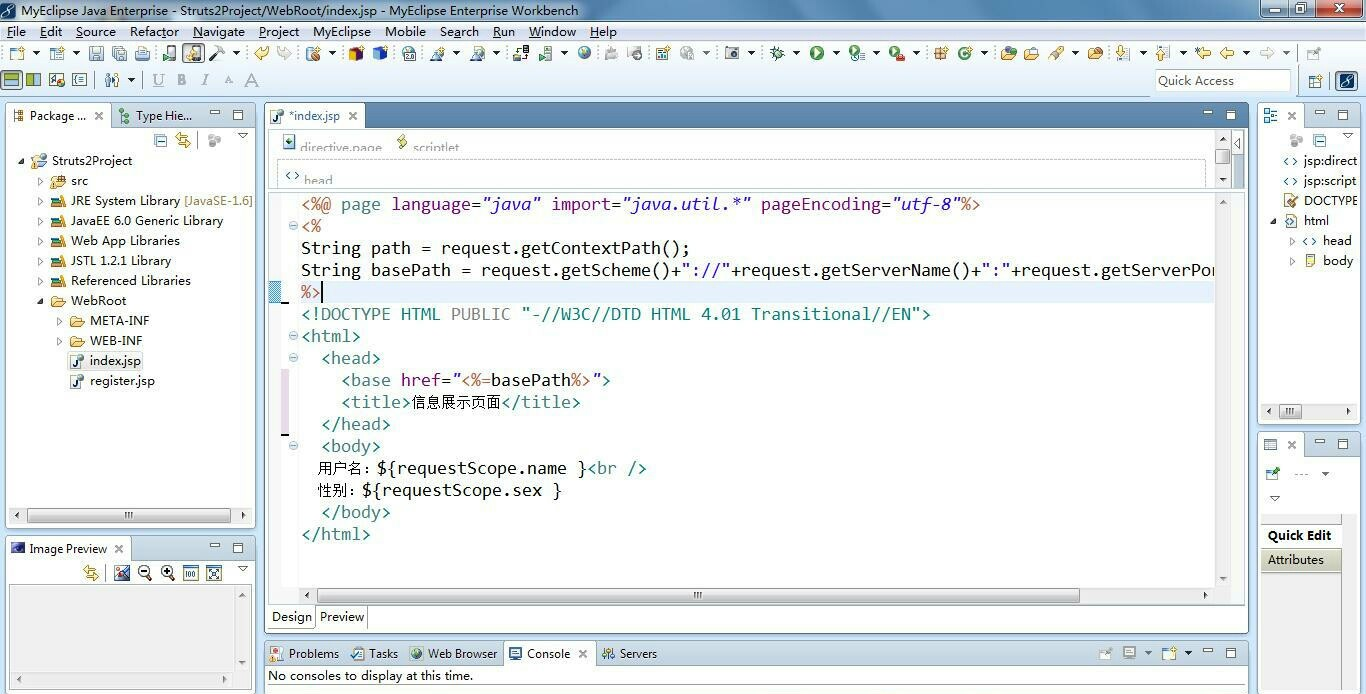The width and height of the screenshot is (1366, 694).
Task: Go to Next Annotation icon
Action: click(1122, 53)
